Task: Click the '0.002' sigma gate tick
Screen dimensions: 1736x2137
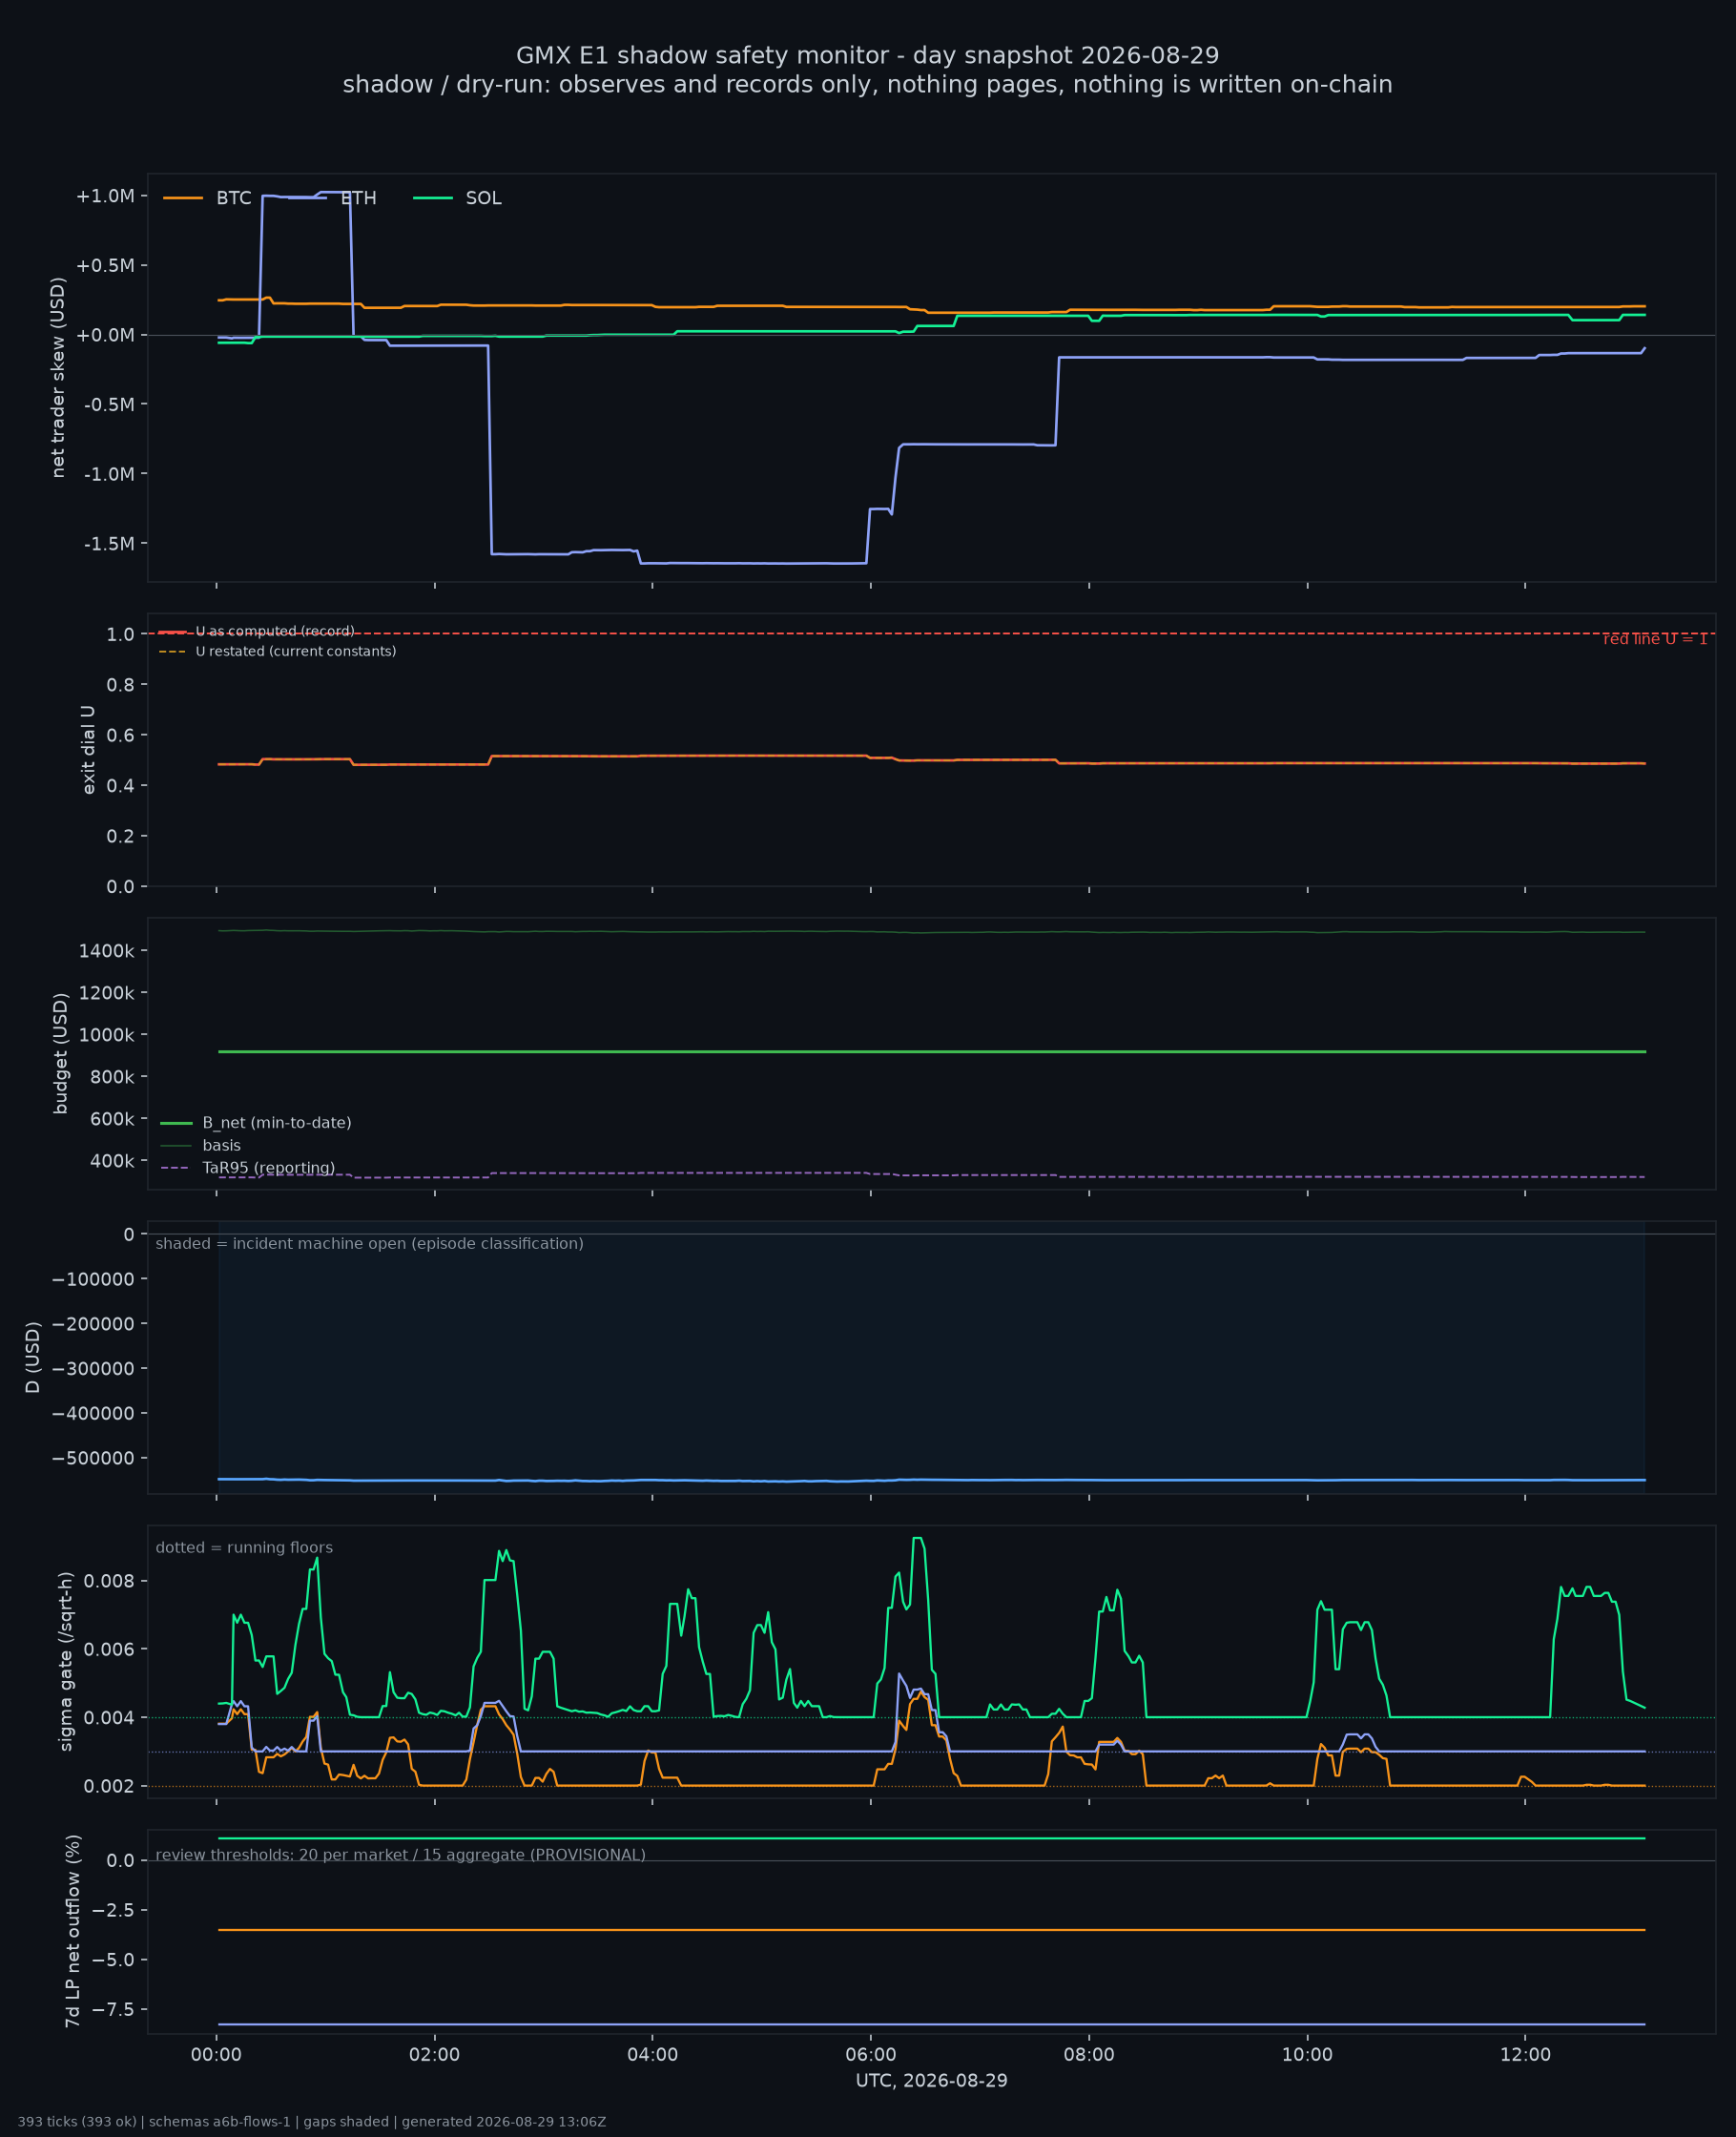Action: pos(107,1787)
